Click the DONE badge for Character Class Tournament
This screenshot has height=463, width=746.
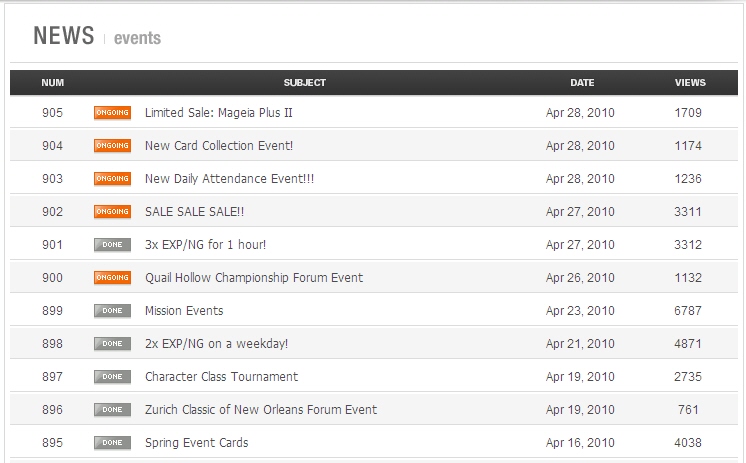[x=112, y=377]
